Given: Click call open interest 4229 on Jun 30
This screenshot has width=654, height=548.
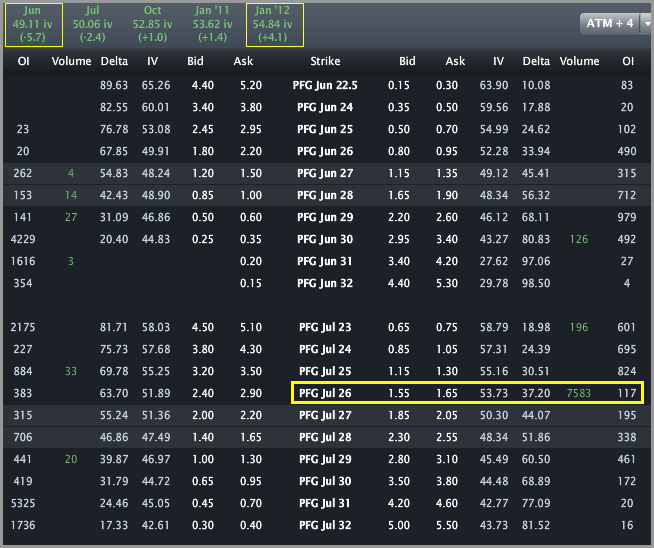Looking at the screenshot, I should 23,239.
